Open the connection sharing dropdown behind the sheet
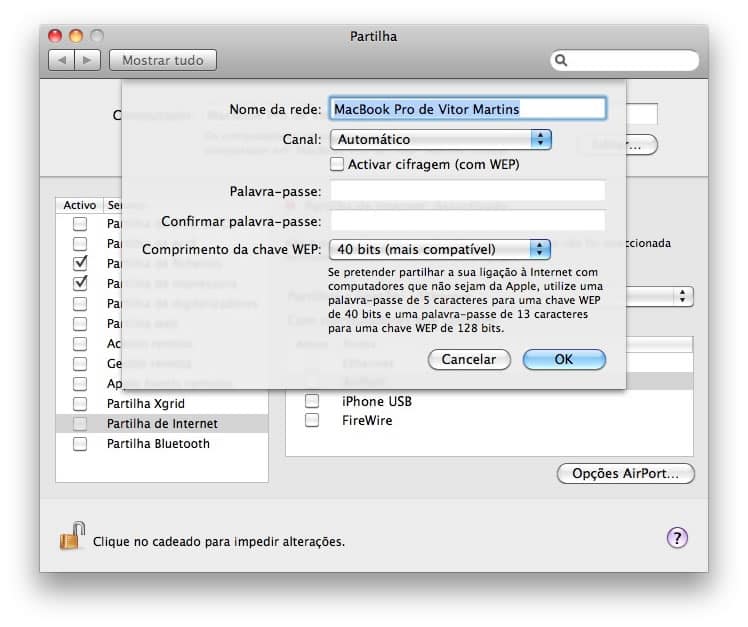This screenshot has height=627, width=748. point(660,296)
